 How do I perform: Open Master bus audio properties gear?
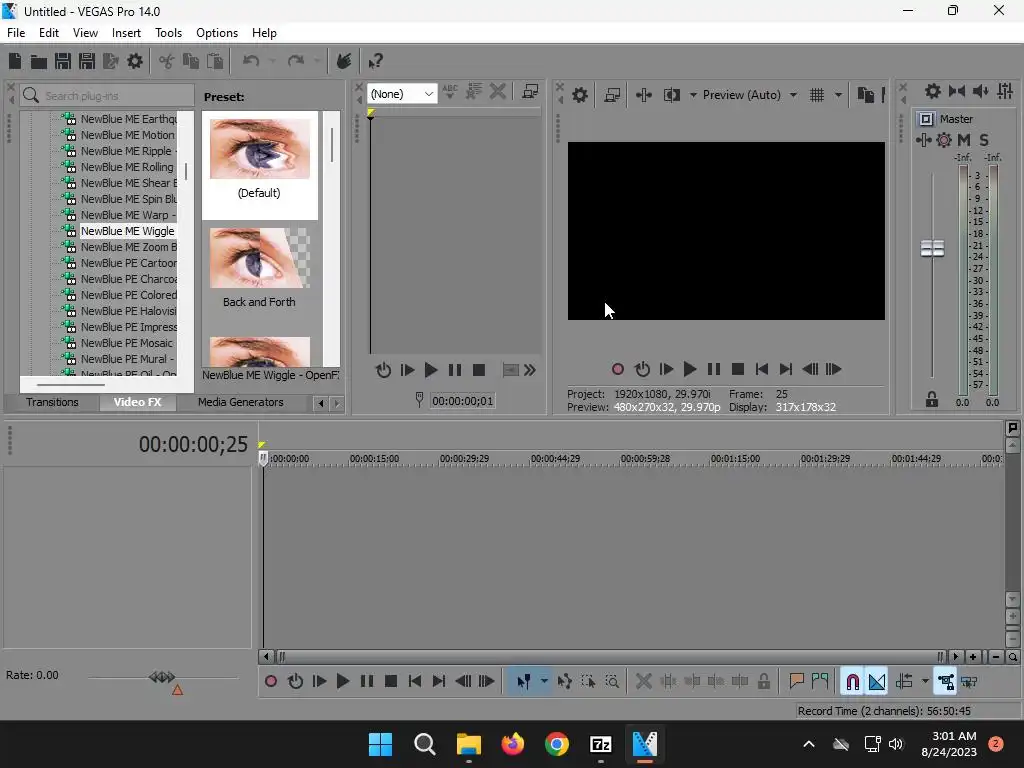[x=933, y=91]
